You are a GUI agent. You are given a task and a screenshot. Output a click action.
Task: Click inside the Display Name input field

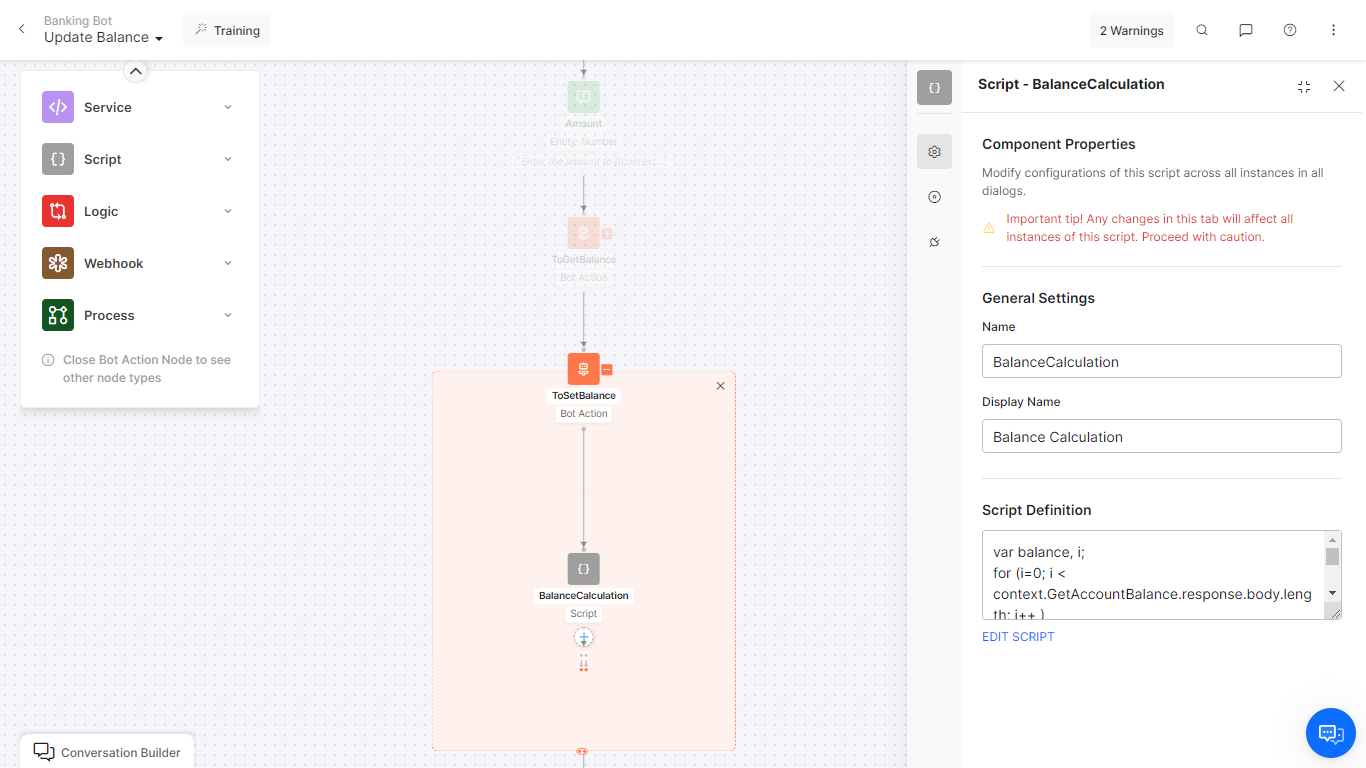(x=1160, y=436)
